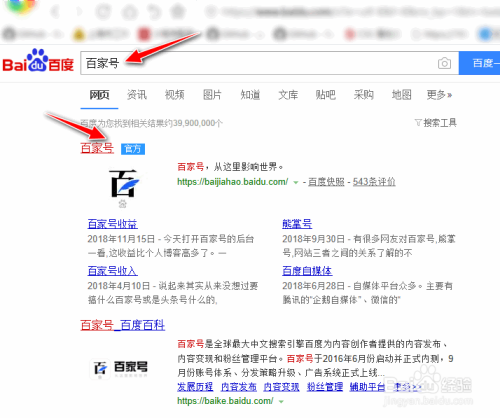Image resolution: width=500 pixels, height=418 pixels.
Task: Open the 543条评价 reviews link
Action: [374, 182]
